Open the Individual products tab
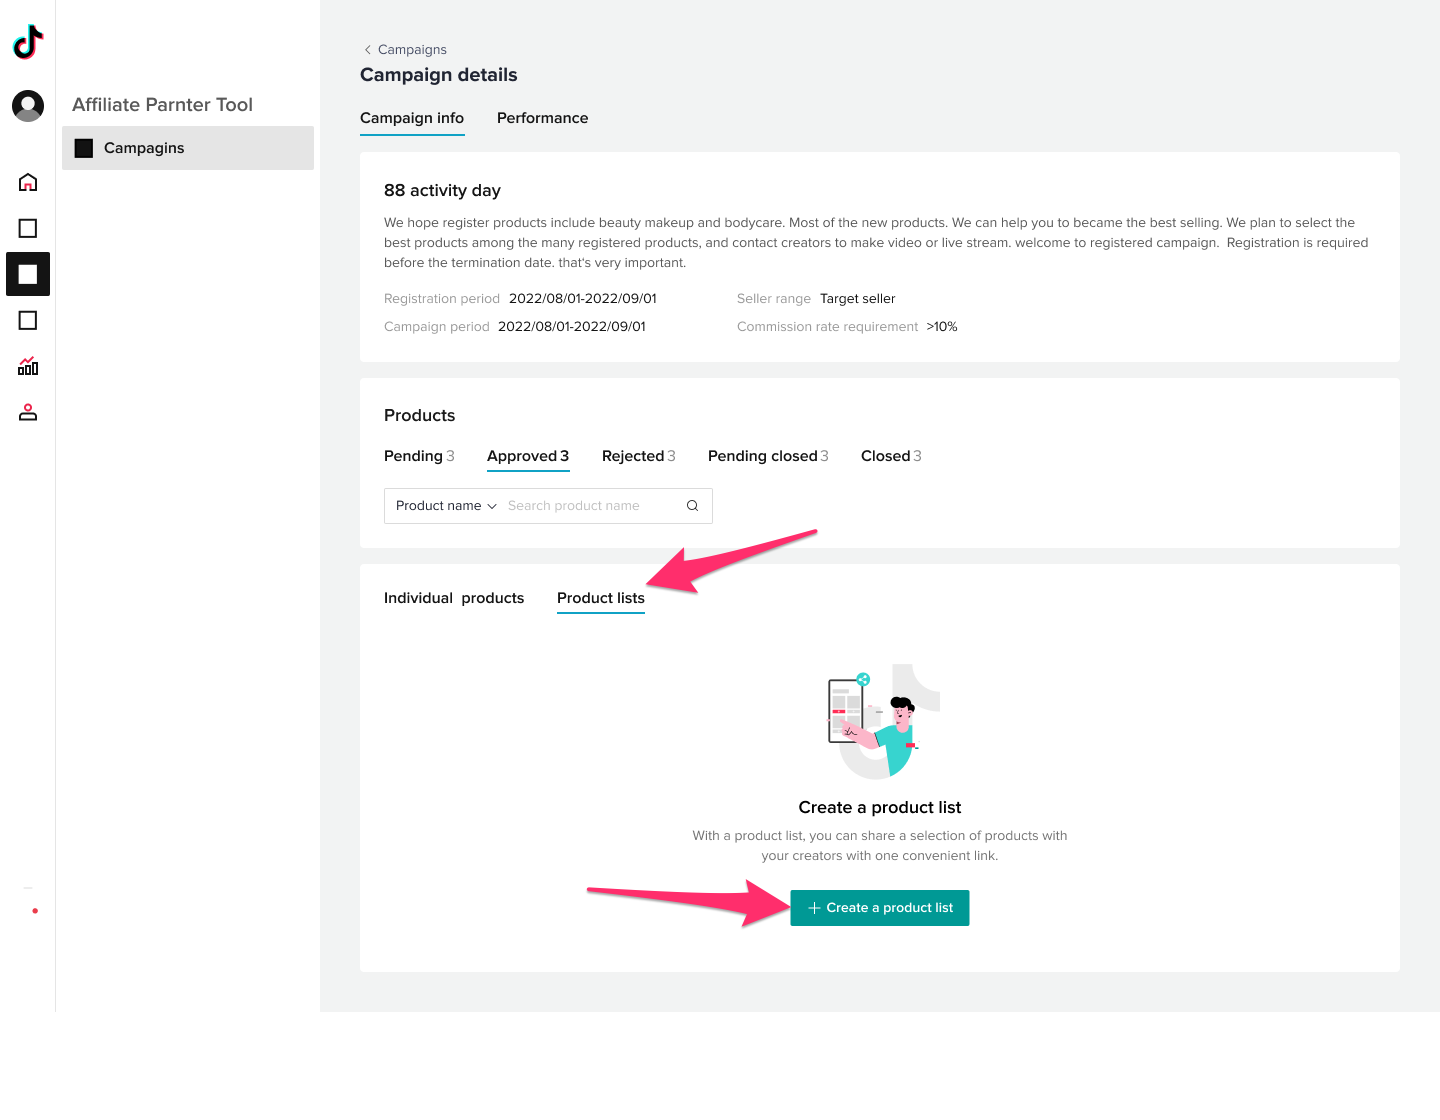The image size is (1440, 1120). [454, 598]
